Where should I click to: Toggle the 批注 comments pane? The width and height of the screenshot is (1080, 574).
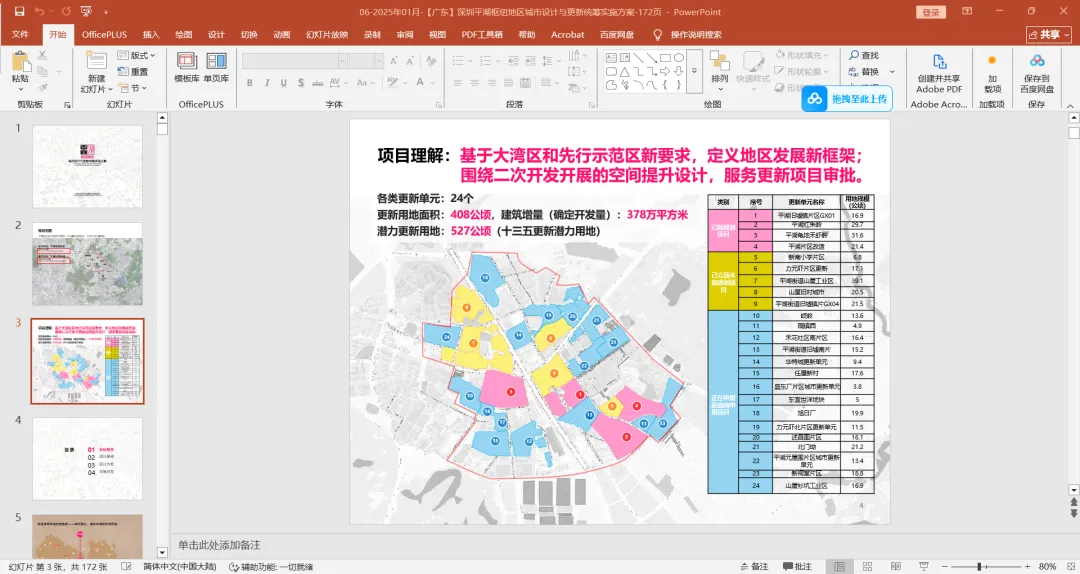(796, 566)
